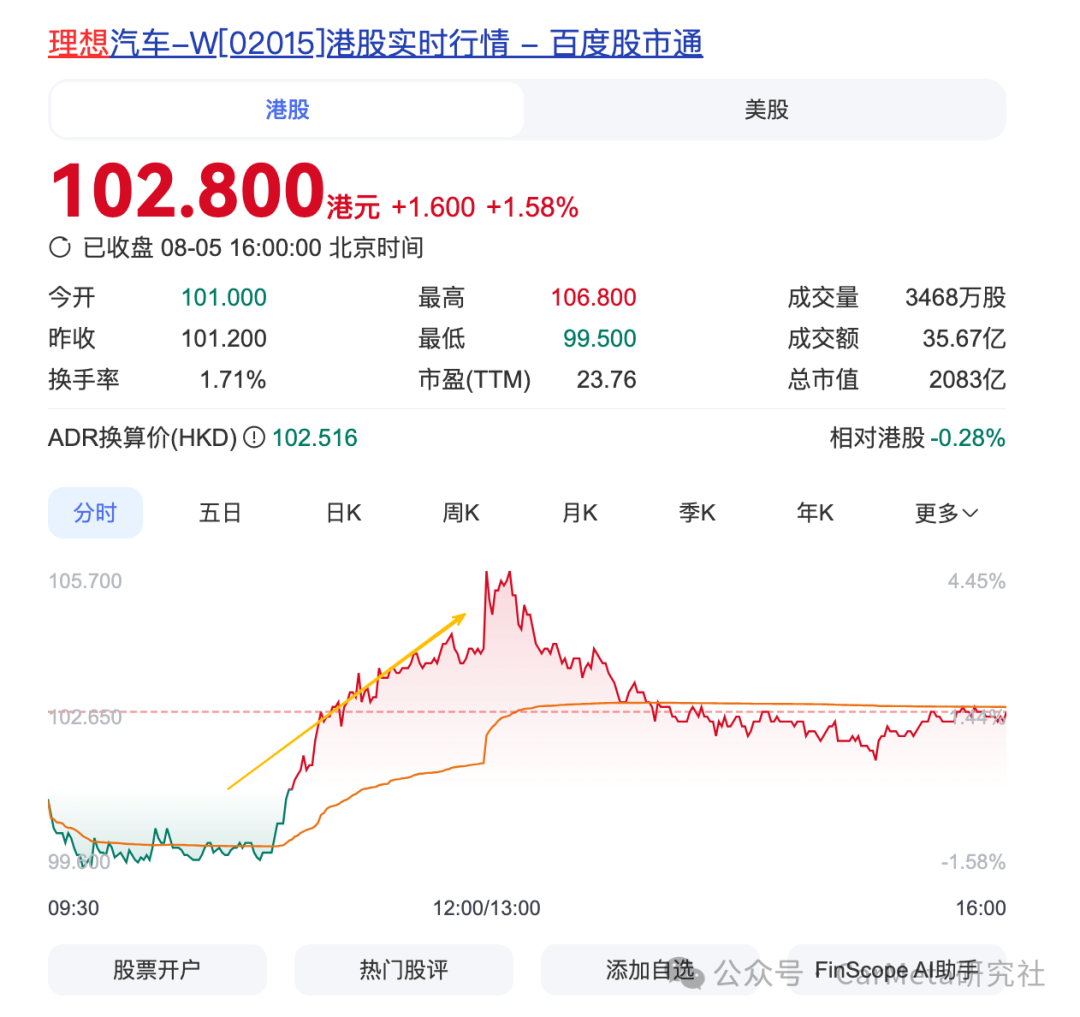Expand the 更多 chart period dropdown
This screenshot has height=1017, width=1080.
click(x=946, y=513)
